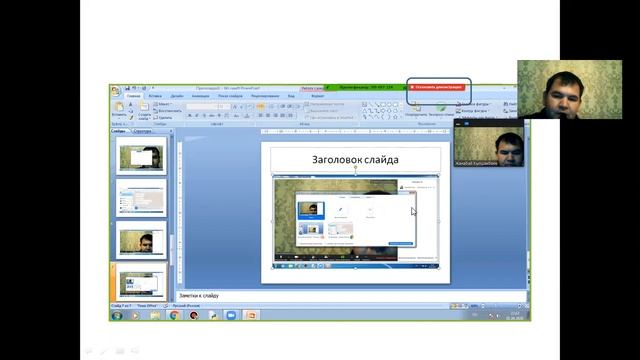Select the screenshot picture on the slide
Screen dimensions: 640x360
pos(356,222)
